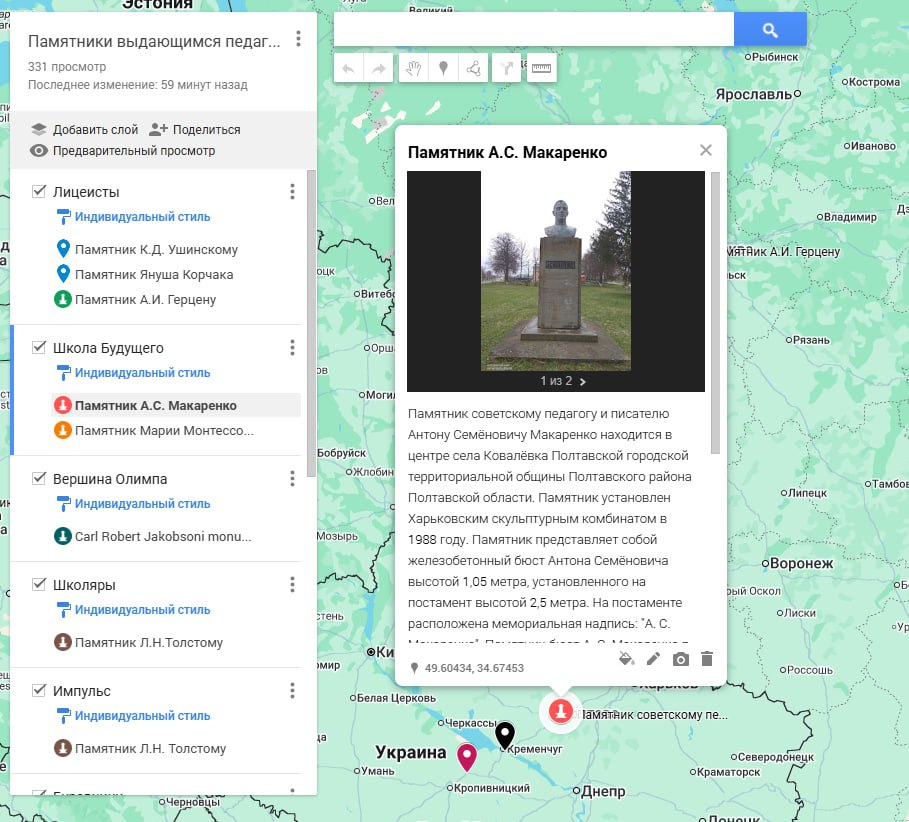Open the map title options menu
This screenshot has height=822, width=909.
coord(298,40)
